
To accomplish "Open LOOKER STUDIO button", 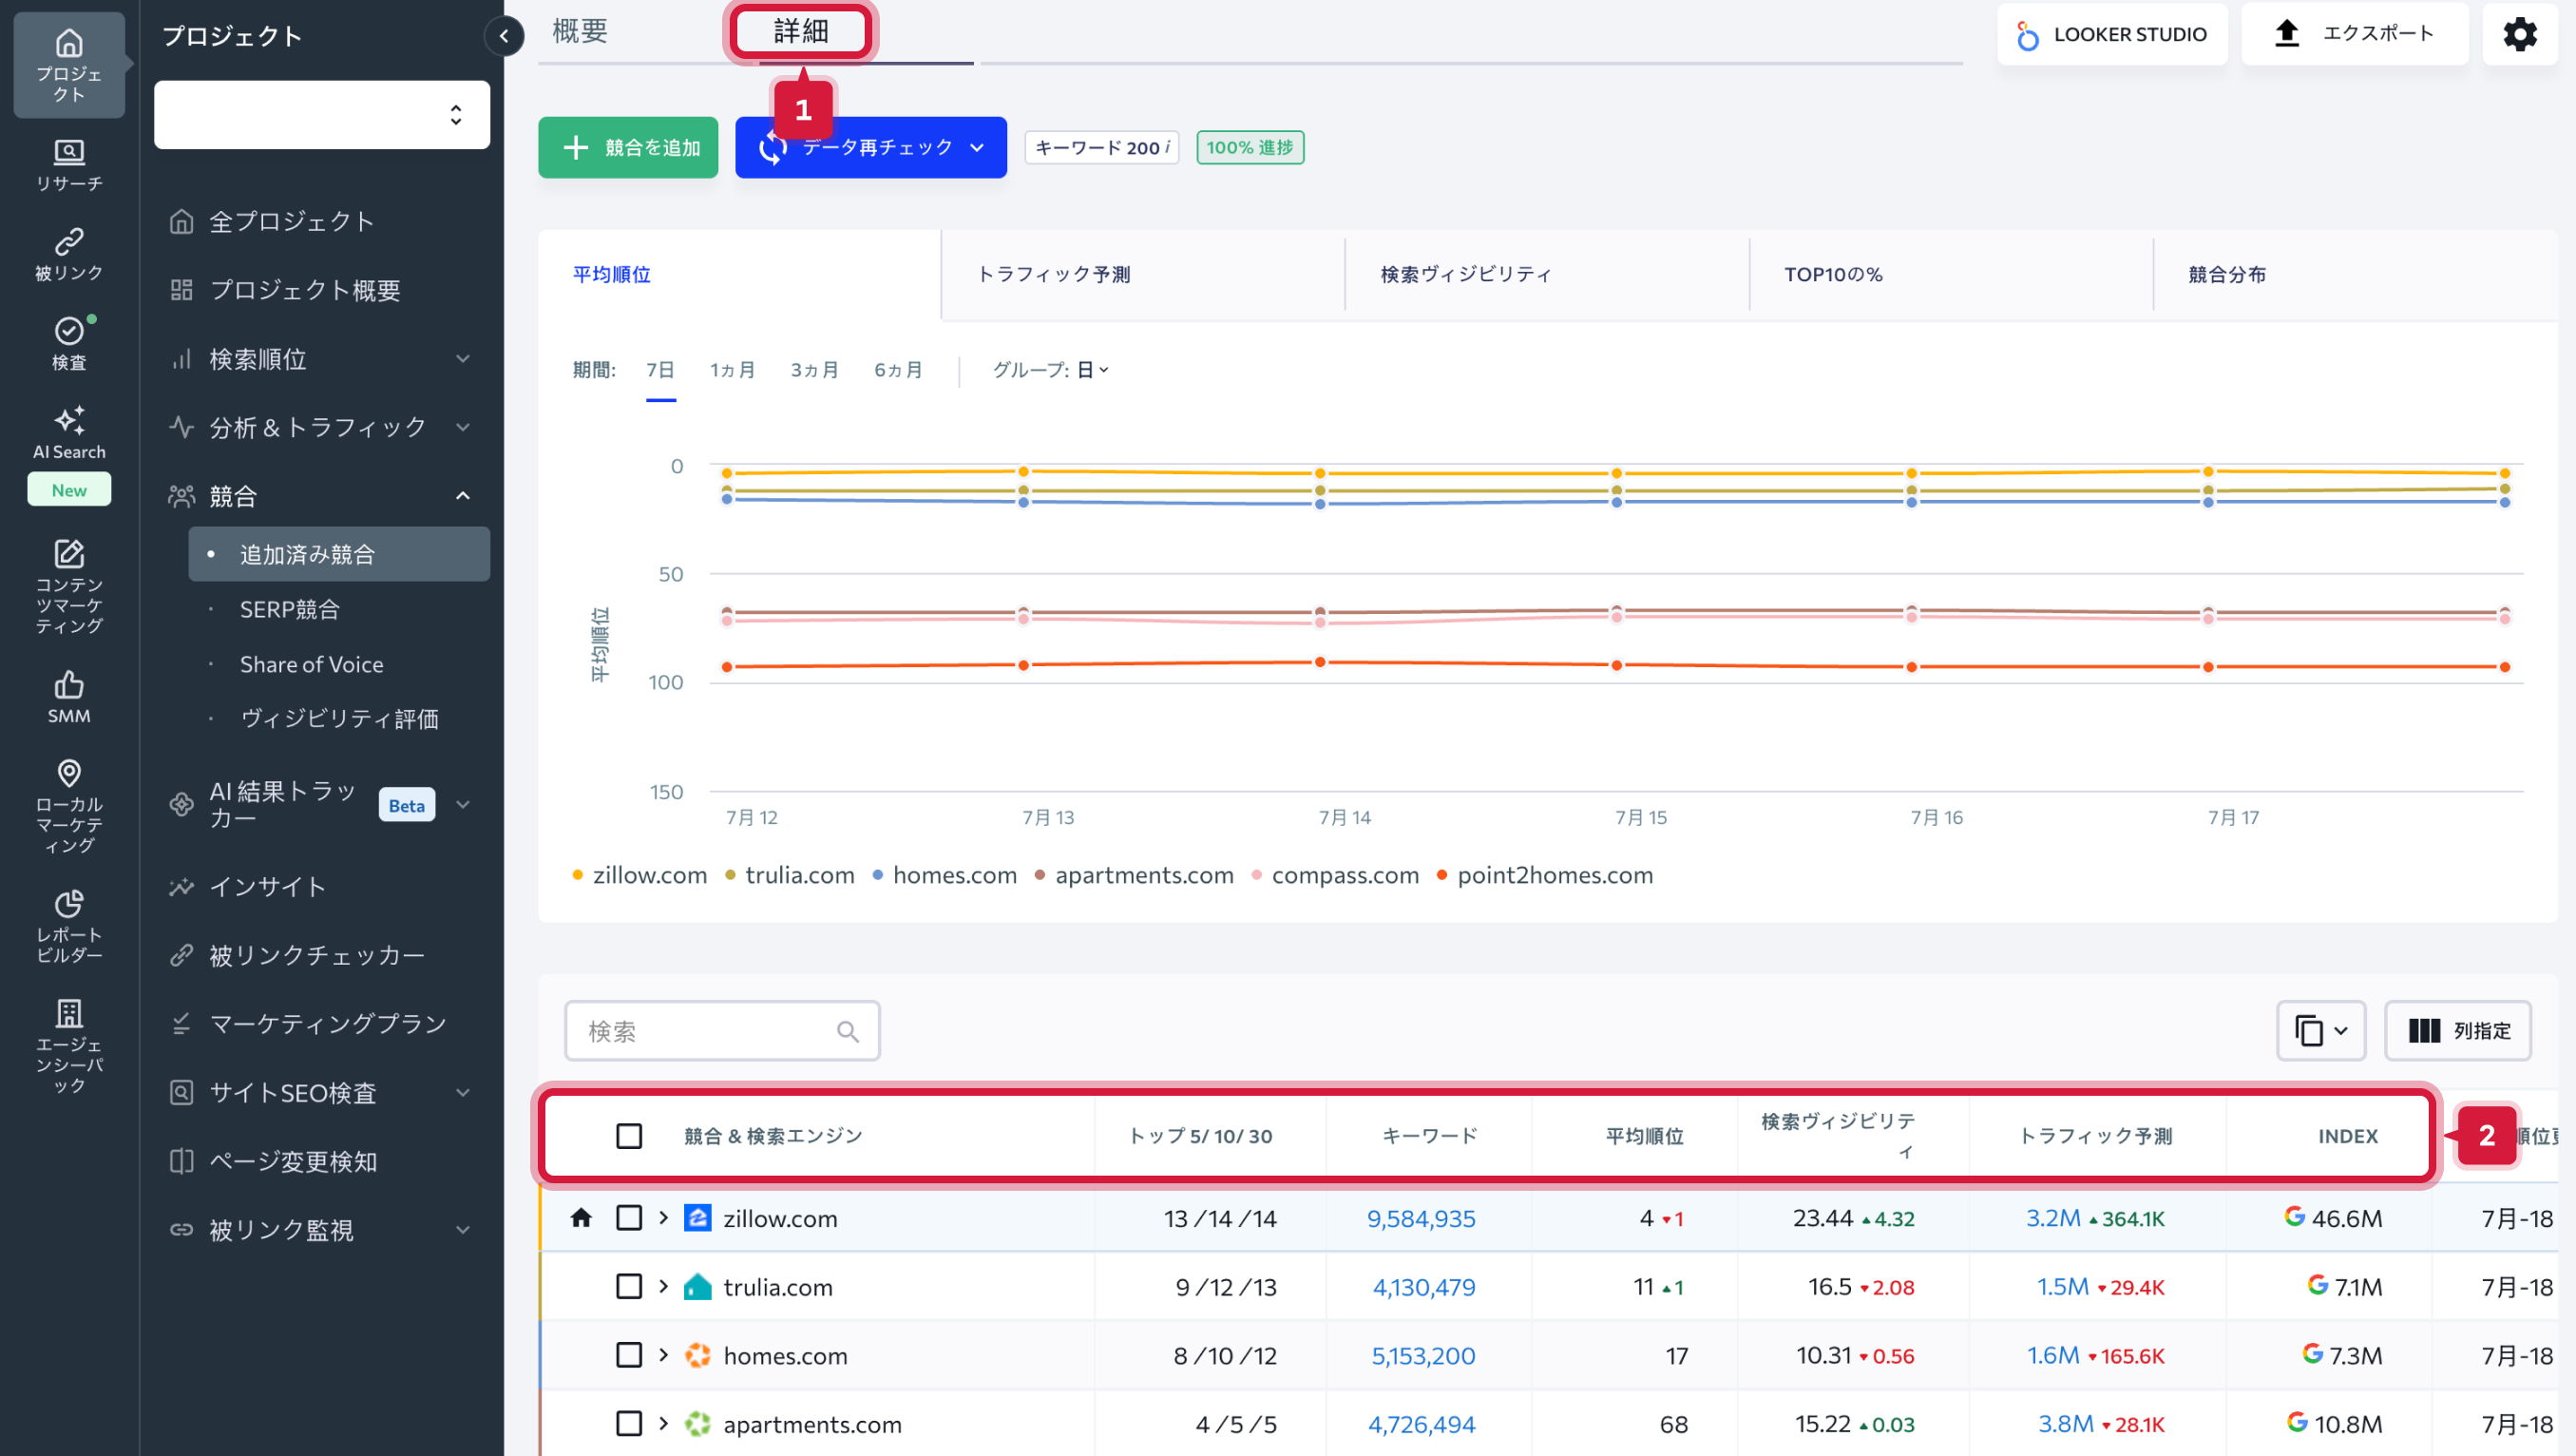I will [x=2112, y=35].
